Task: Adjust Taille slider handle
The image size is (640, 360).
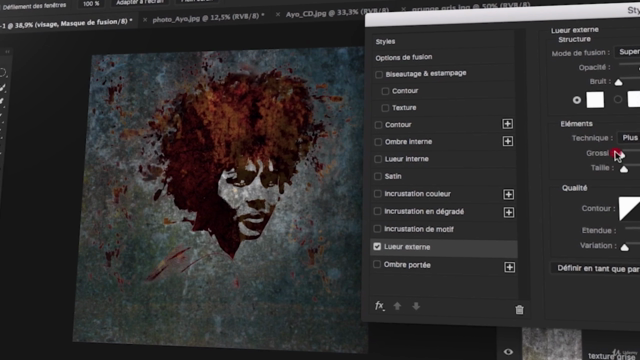Action: [624, 169]
